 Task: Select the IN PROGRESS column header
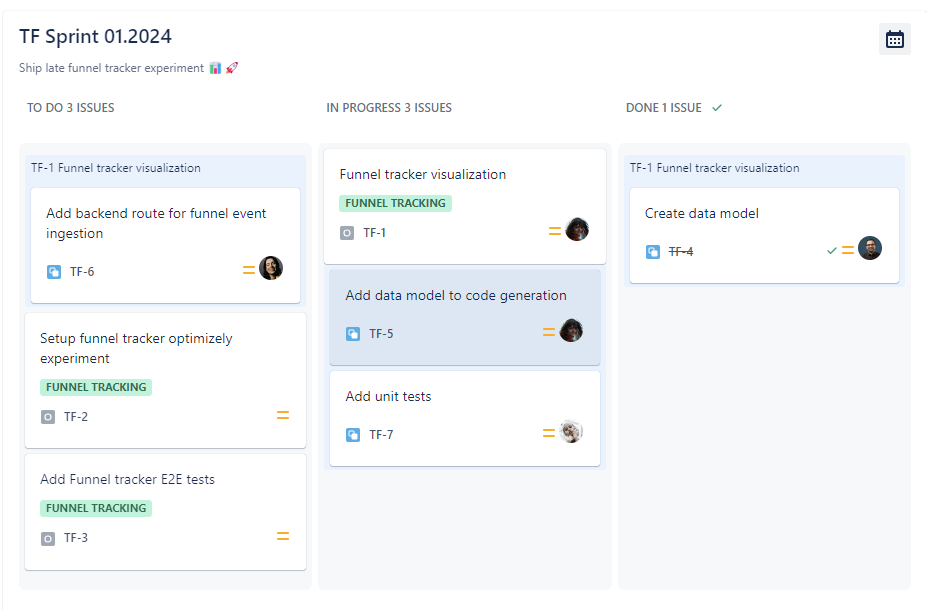click(x=389, y=108)
